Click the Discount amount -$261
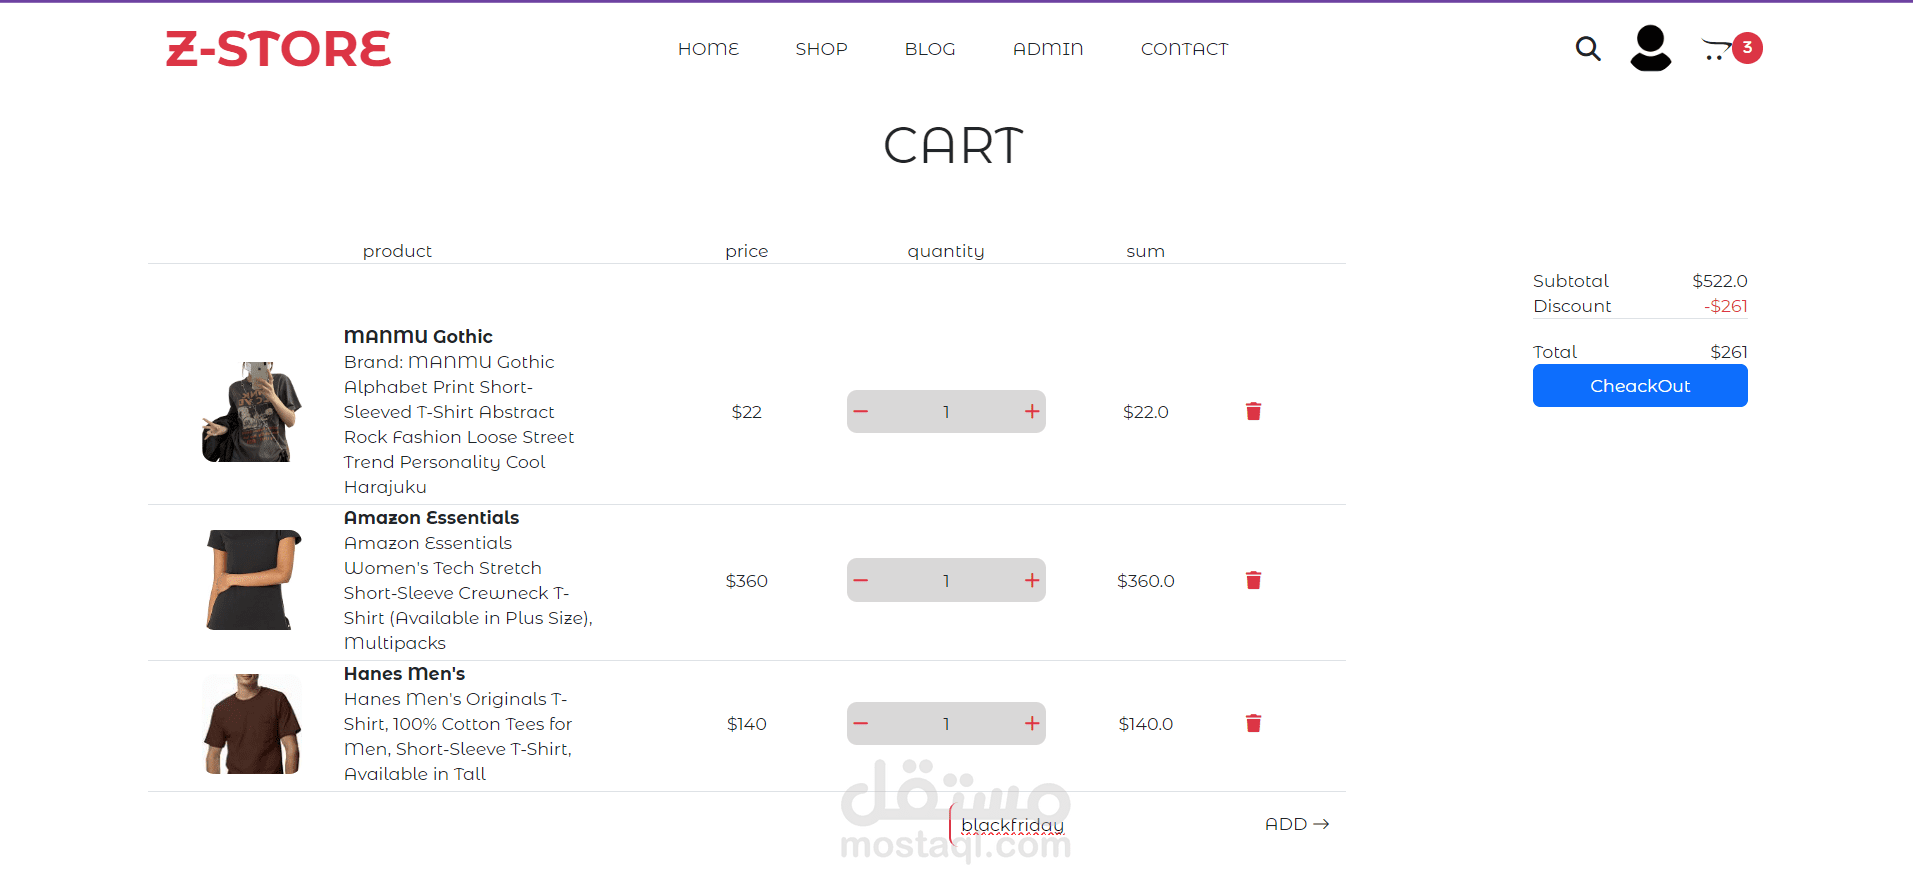 pyautogui.click(x=1726, y=306)
